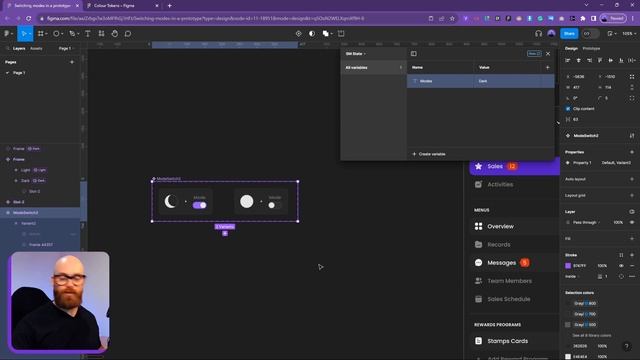Viewport: 640px width, 360px height.
Task: Select All variables group
Action: tap(373, 67)
